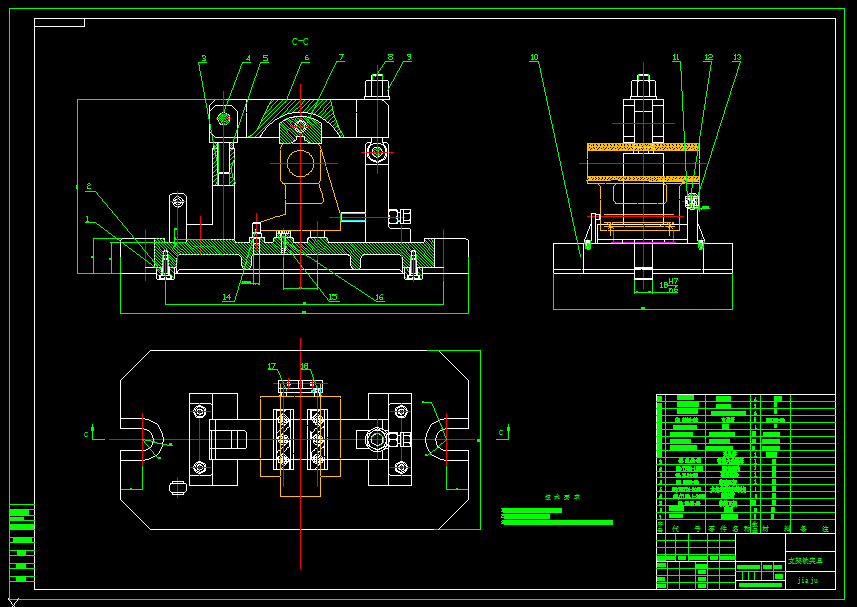This screenshot has width=857, height=607.
Task: Click the 备注 column header in parts list
Action: (x=815, y=528)
